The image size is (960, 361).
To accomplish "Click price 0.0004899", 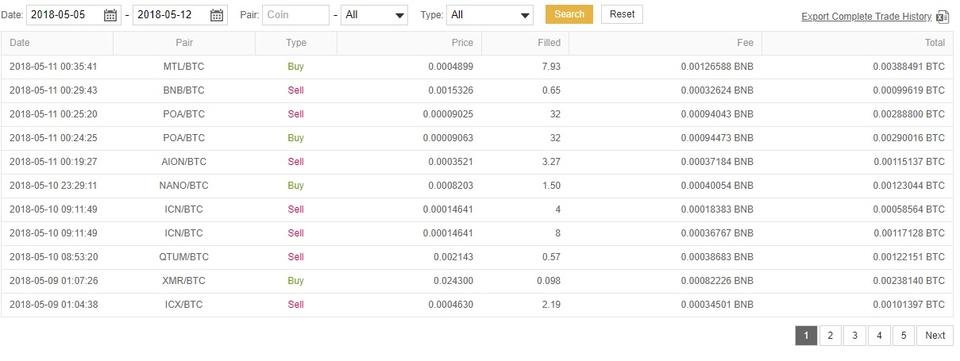I will click(x=451, y=67).
